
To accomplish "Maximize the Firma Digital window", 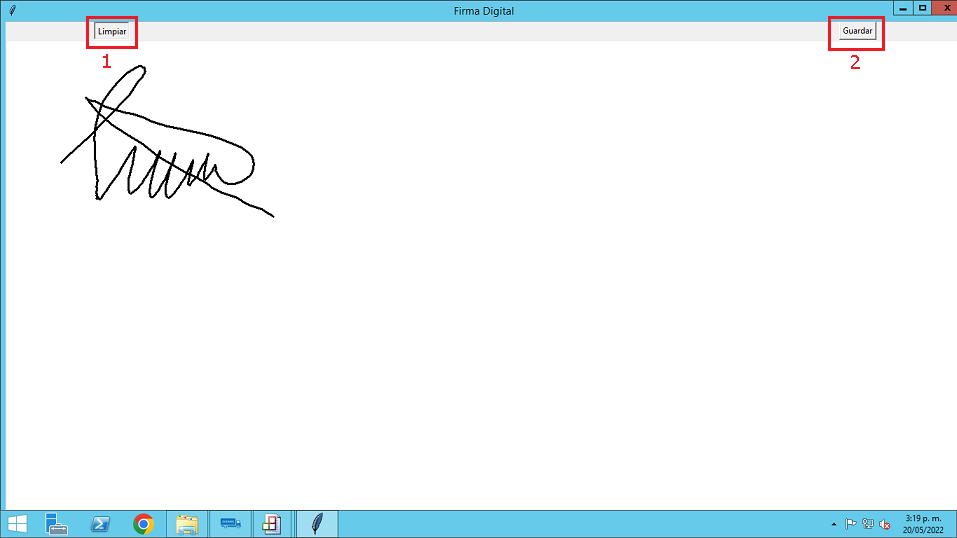I will pos(922,8).
